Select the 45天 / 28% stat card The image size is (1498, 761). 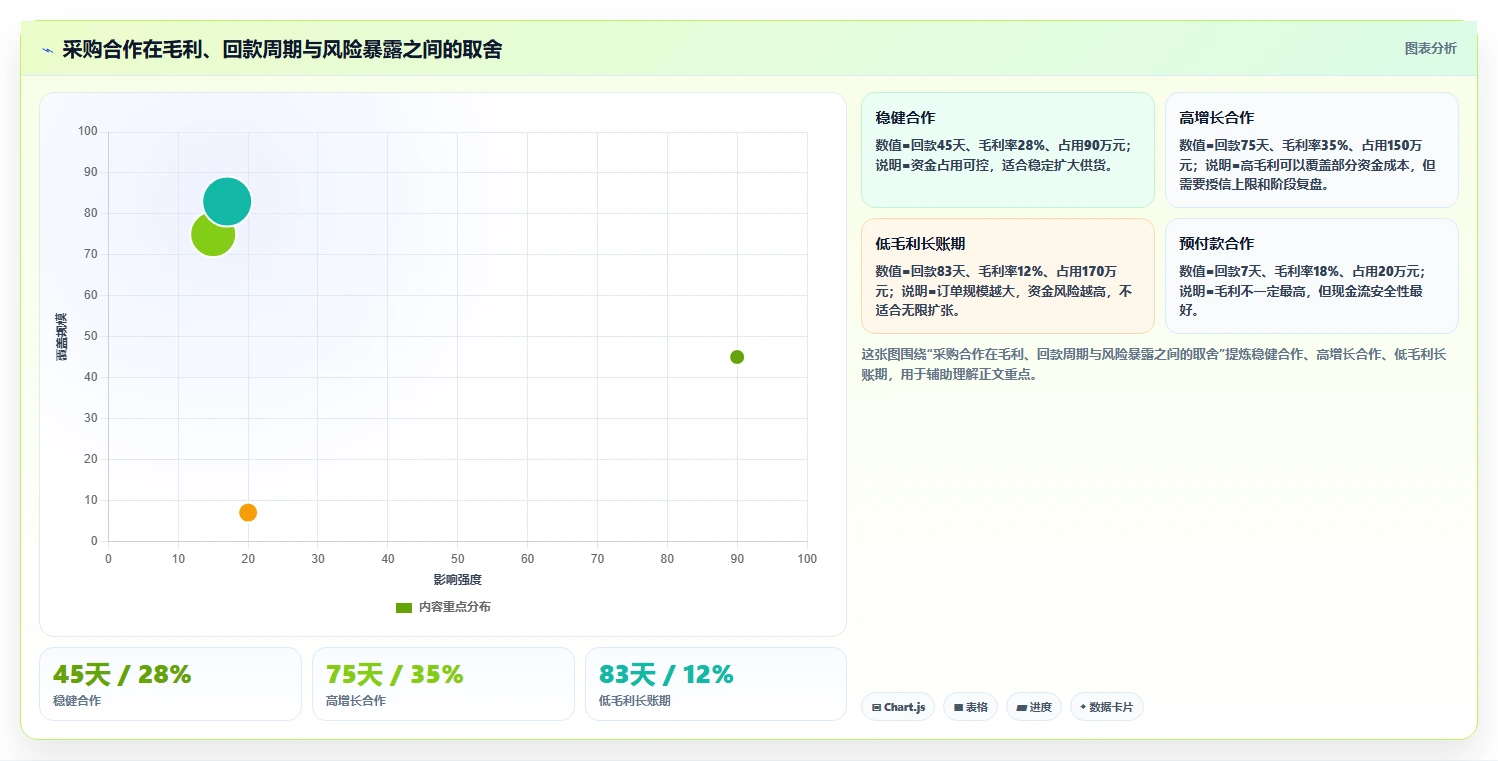coord(170,684)
